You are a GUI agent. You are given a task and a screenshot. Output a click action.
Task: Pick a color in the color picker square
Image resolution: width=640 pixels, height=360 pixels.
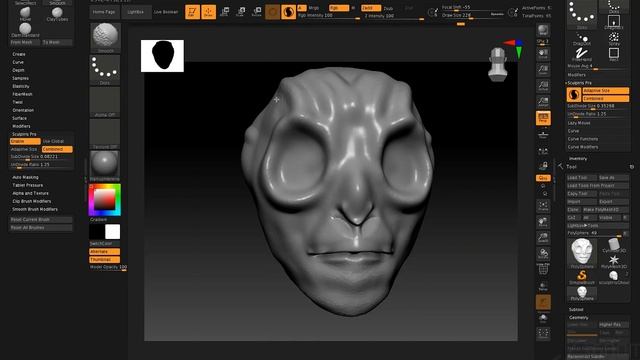click(104, 200)
